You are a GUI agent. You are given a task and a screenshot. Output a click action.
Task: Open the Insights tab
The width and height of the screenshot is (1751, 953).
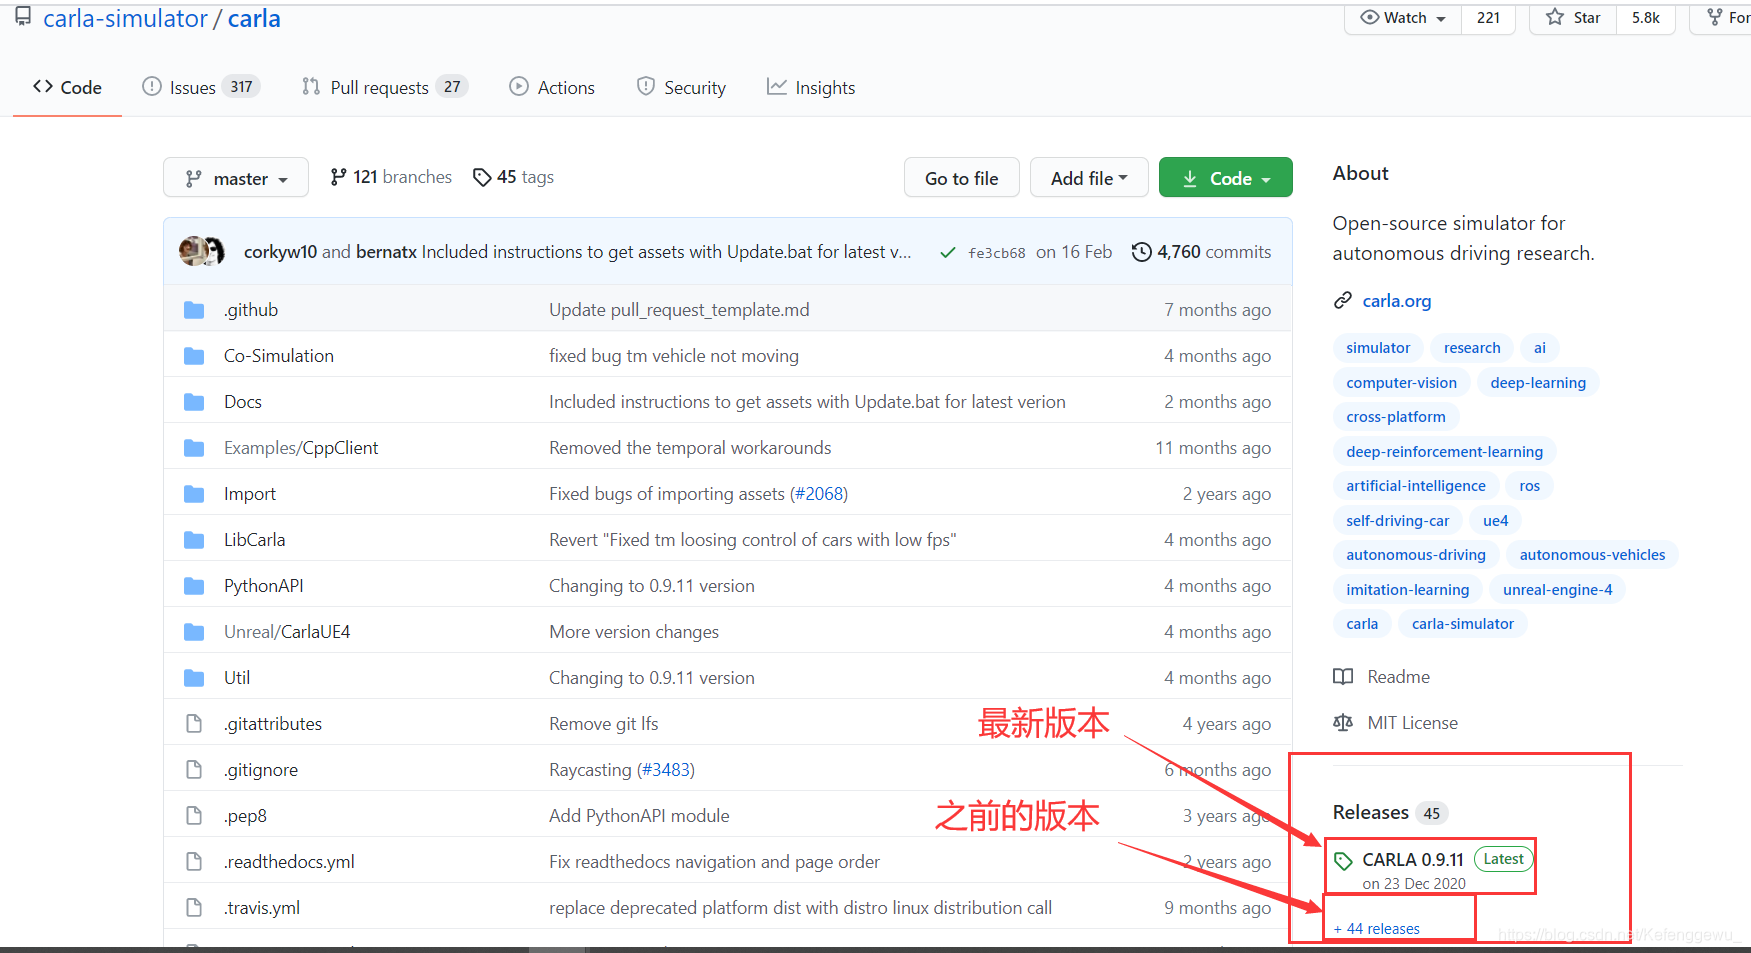(x=811, y=88)
